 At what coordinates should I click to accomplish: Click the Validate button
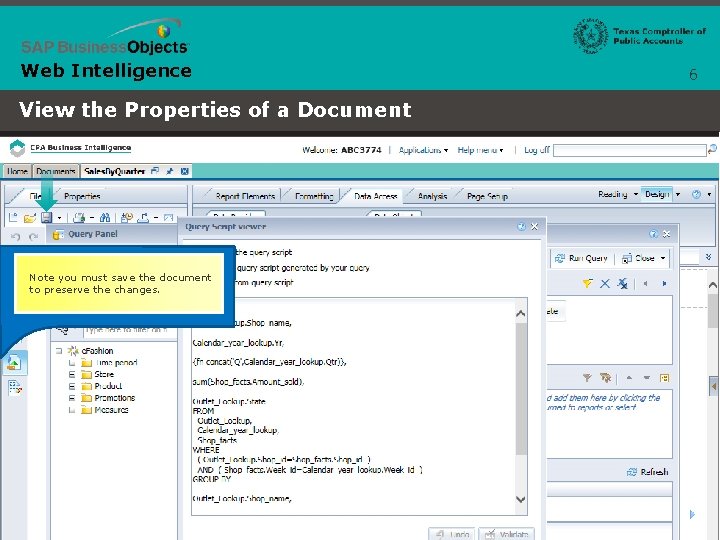pyautogui.click(x=506, y=534)
